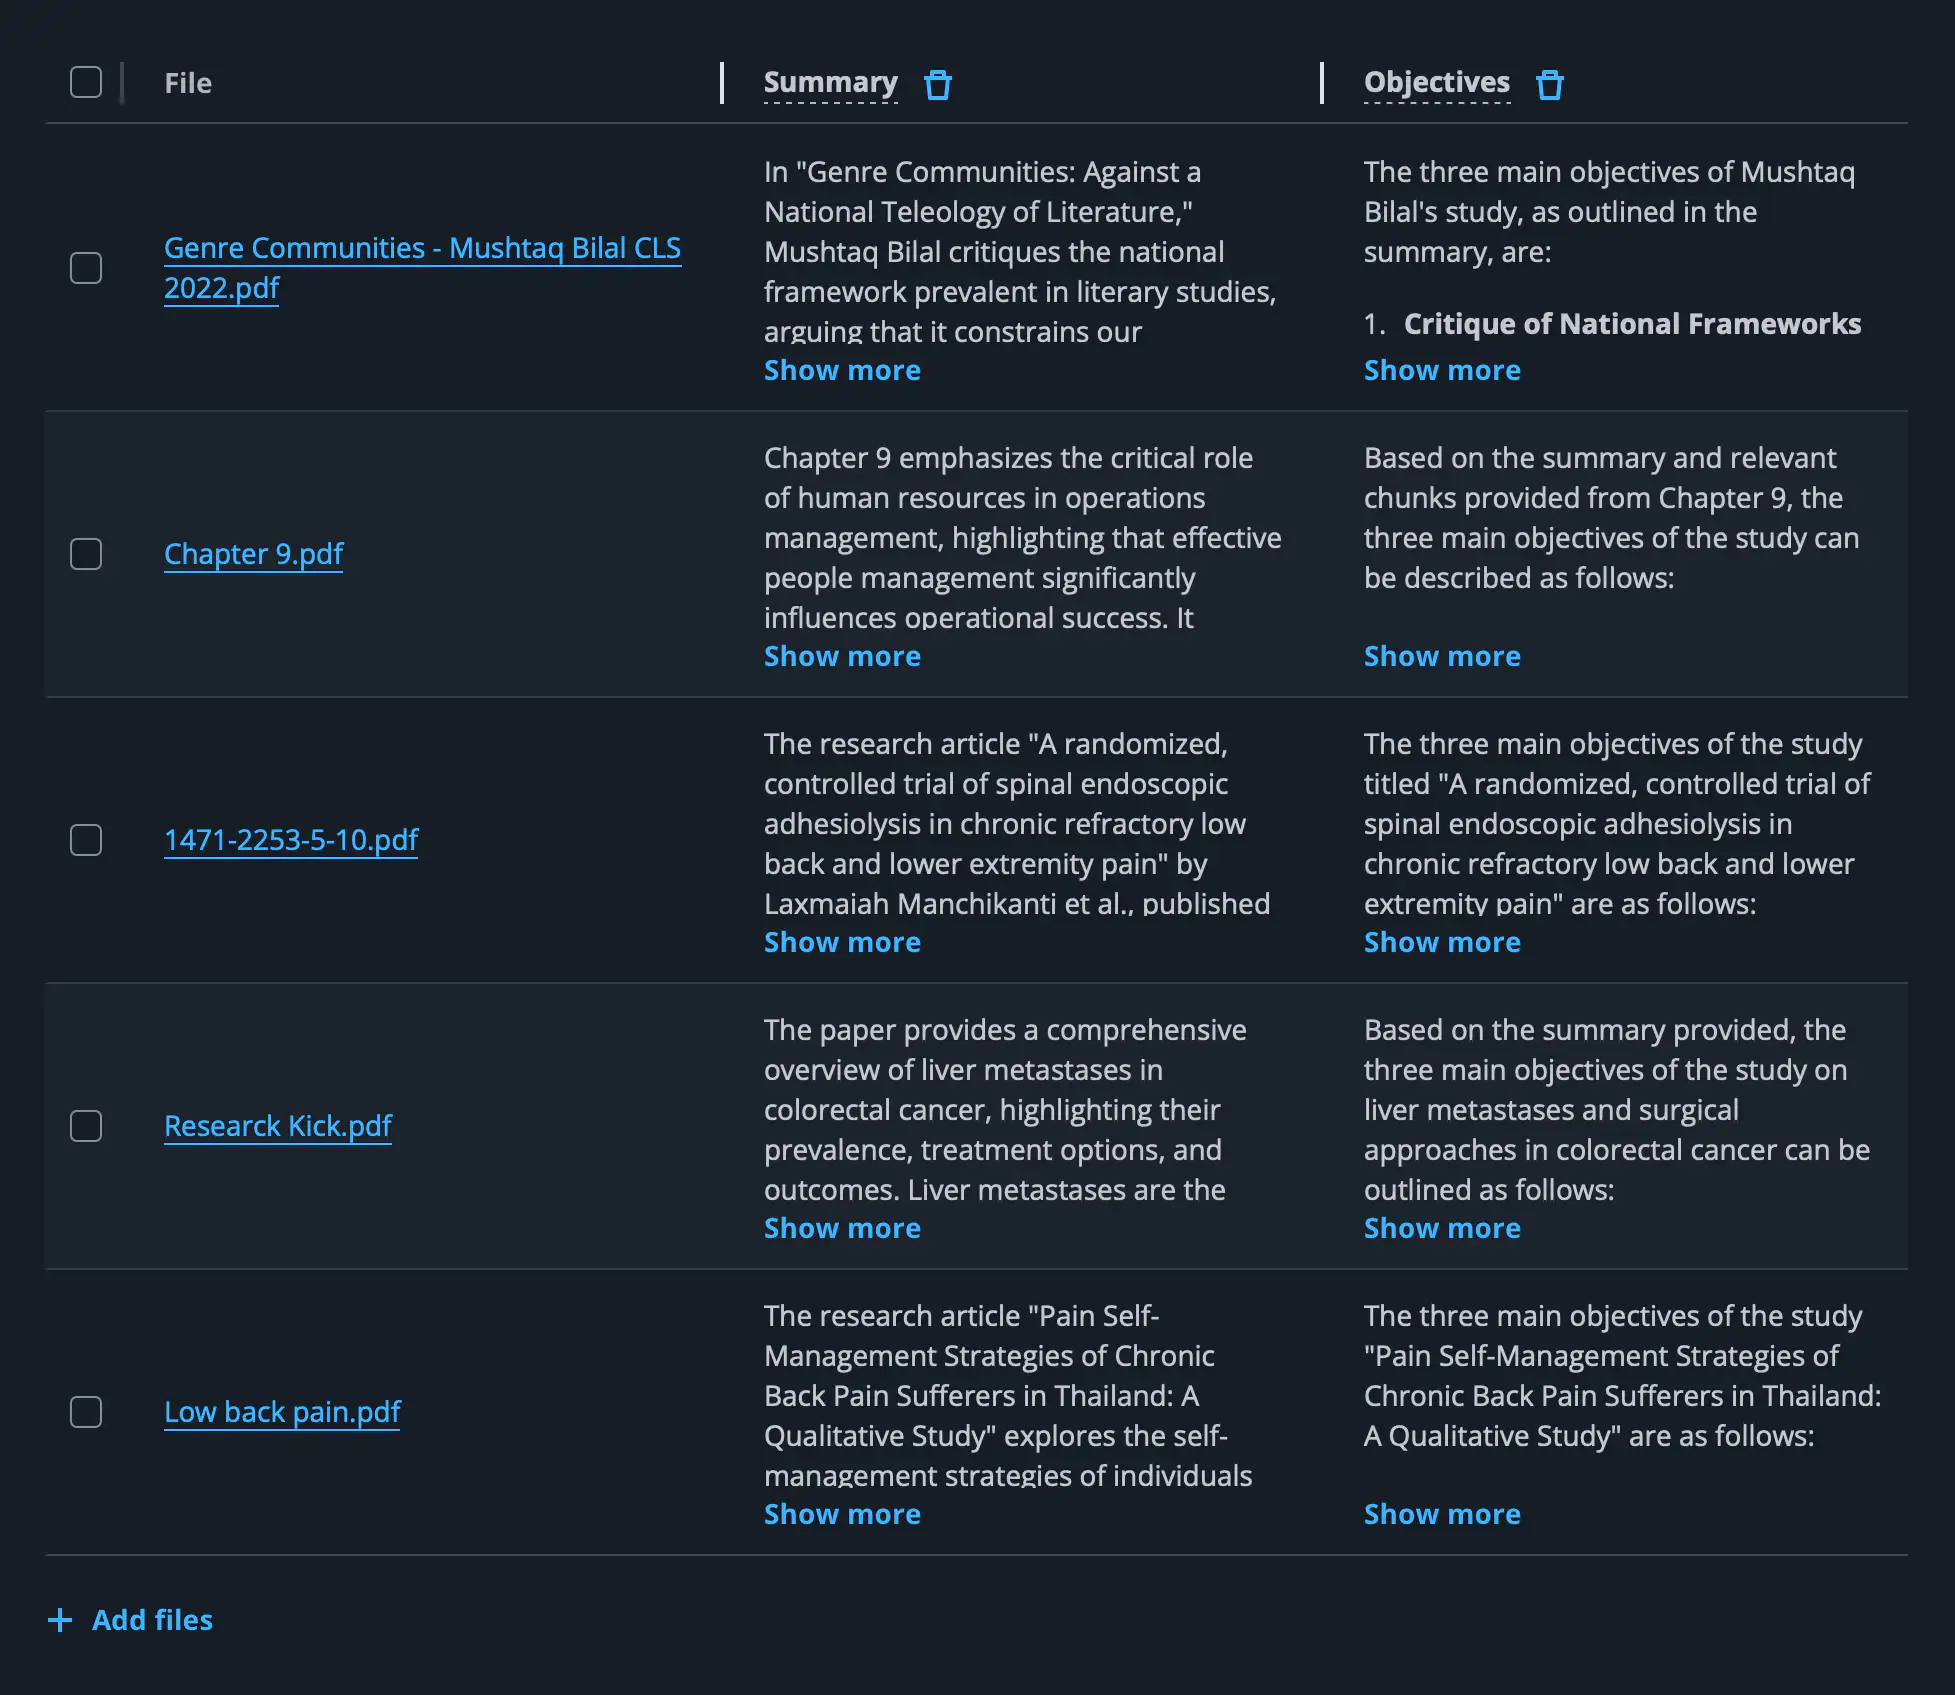
Task: Check the Researck Kick.pdf row checkbox
Action: tap(86, 1126)
